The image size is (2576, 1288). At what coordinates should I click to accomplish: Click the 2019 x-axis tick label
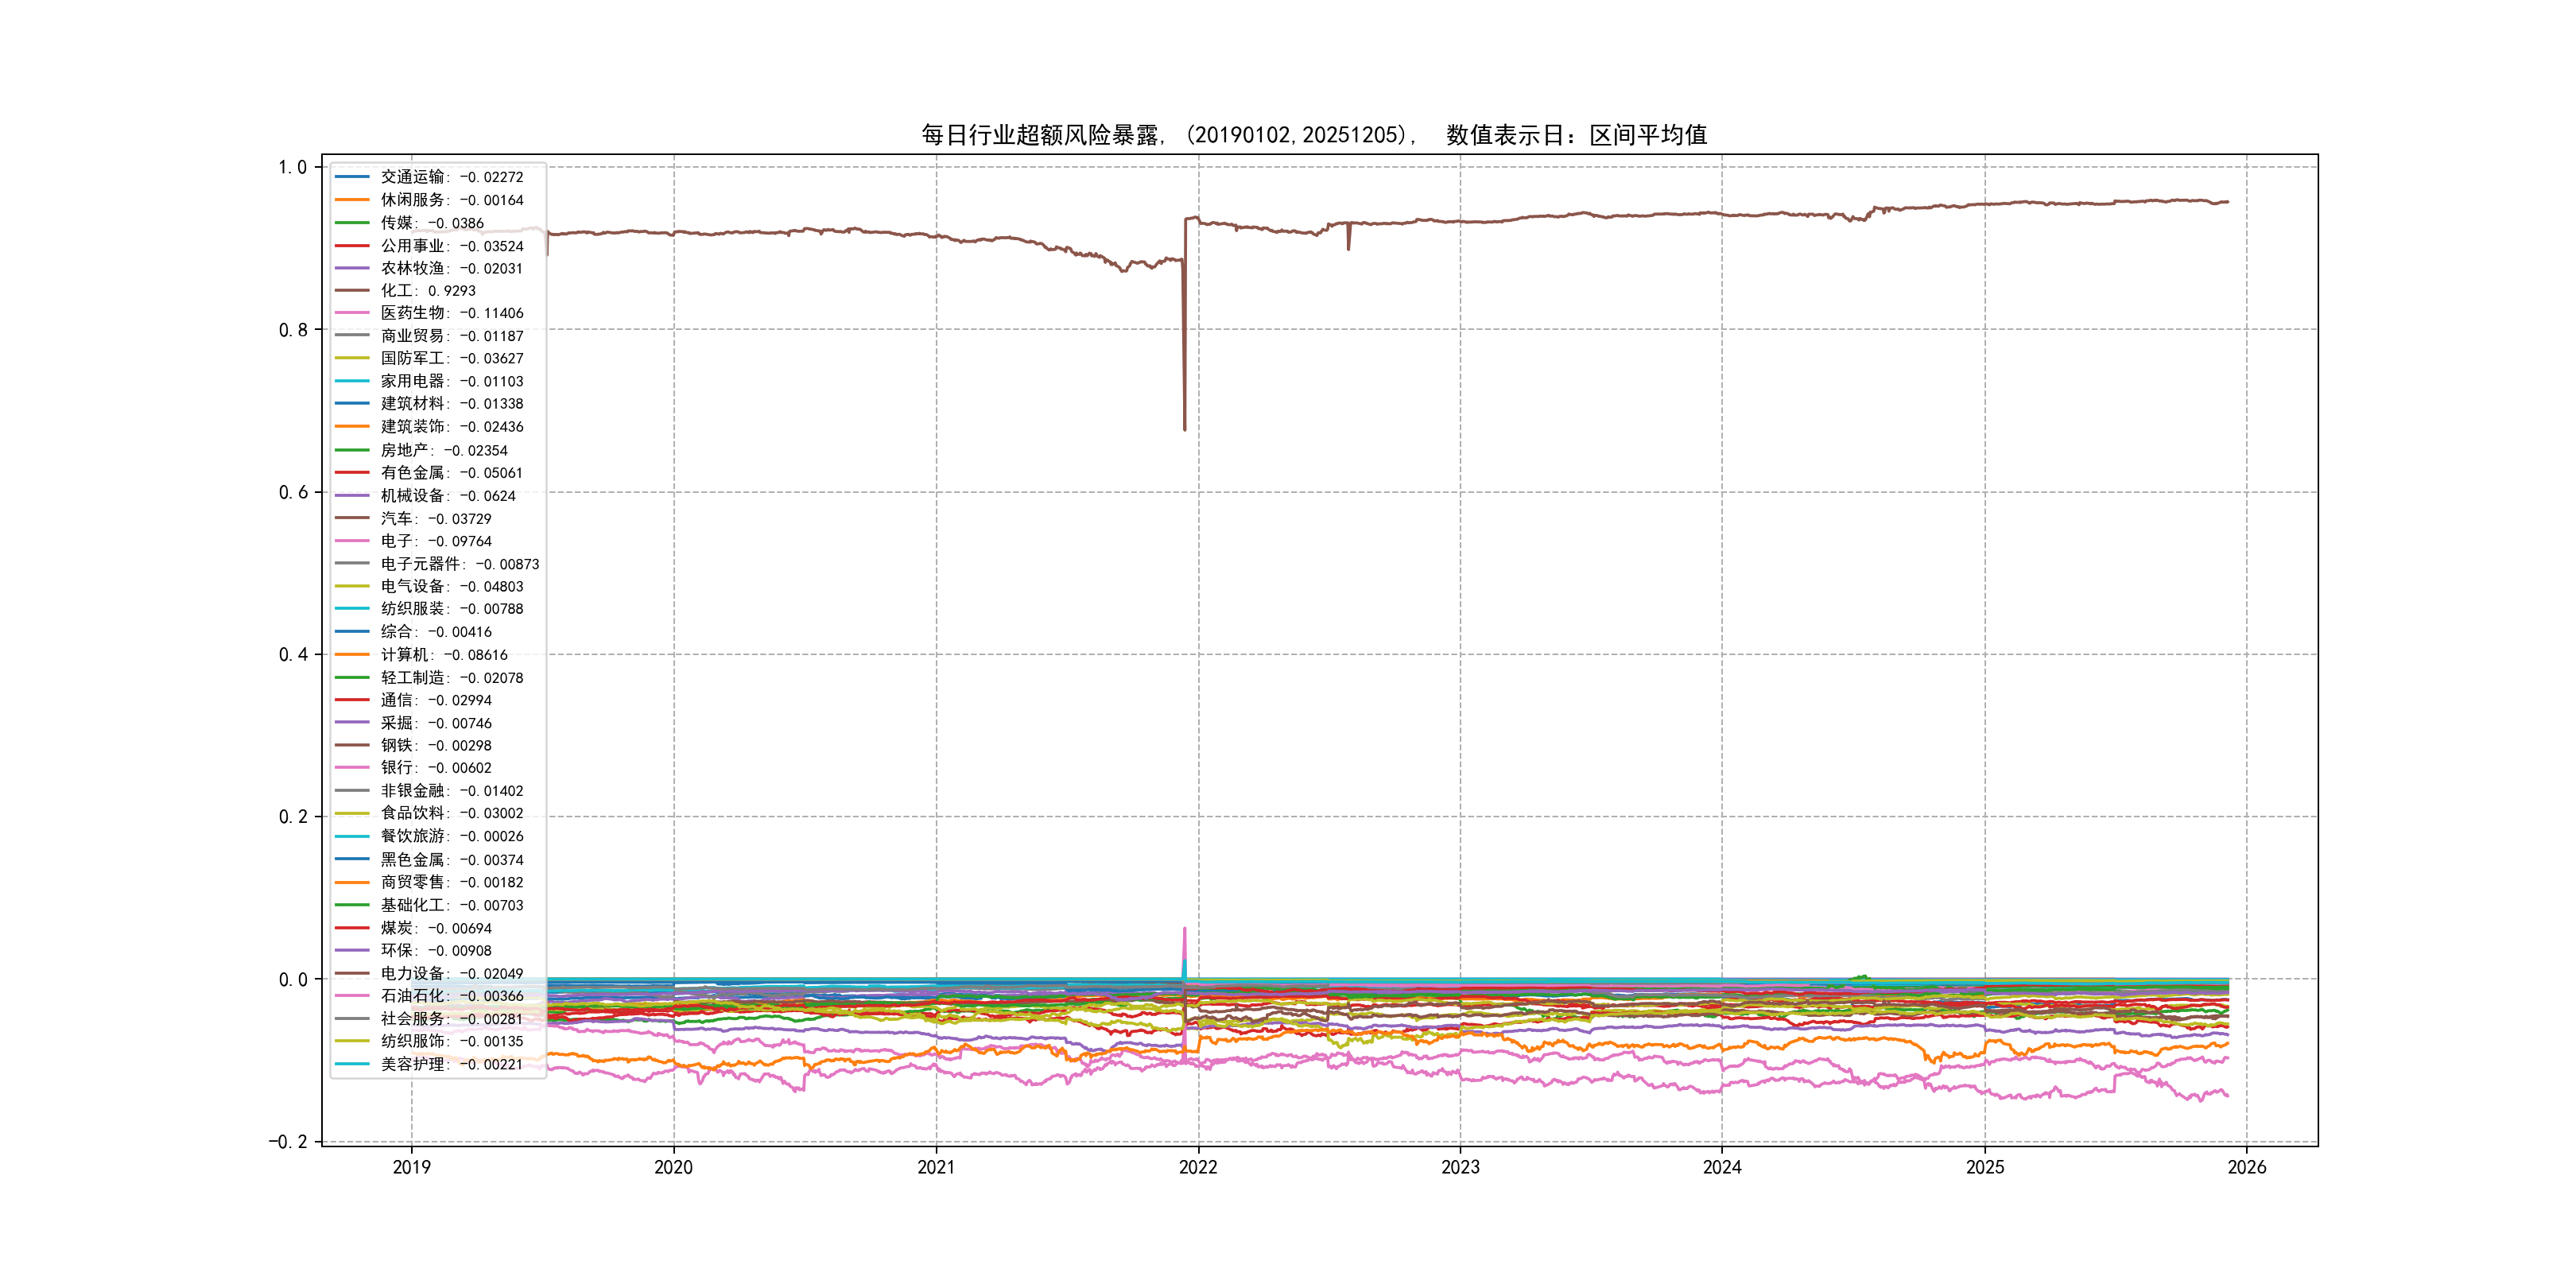(x=411, y=1167)
